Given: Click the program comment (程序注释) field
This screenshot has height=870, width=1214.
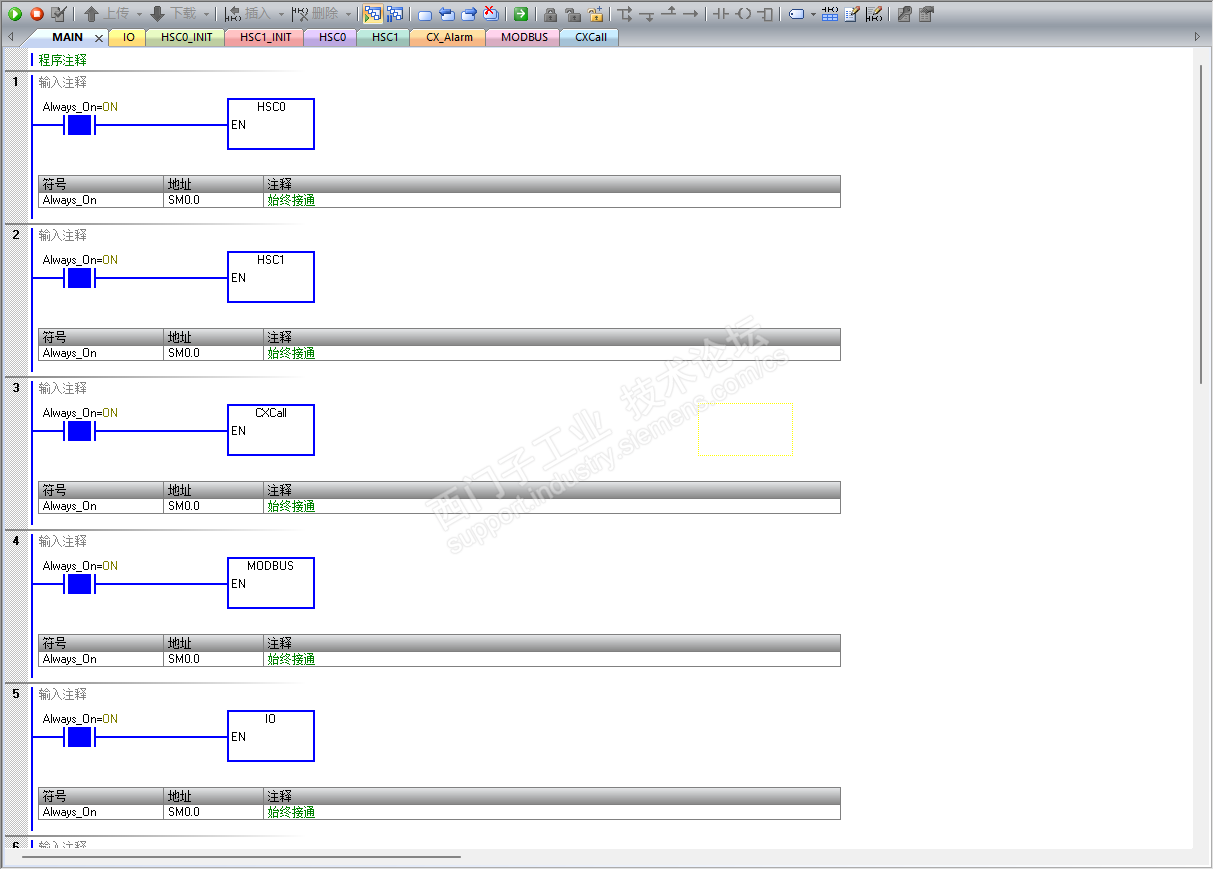Looking at the screenshot, I should pyautogui.click(x=63, y=60).
